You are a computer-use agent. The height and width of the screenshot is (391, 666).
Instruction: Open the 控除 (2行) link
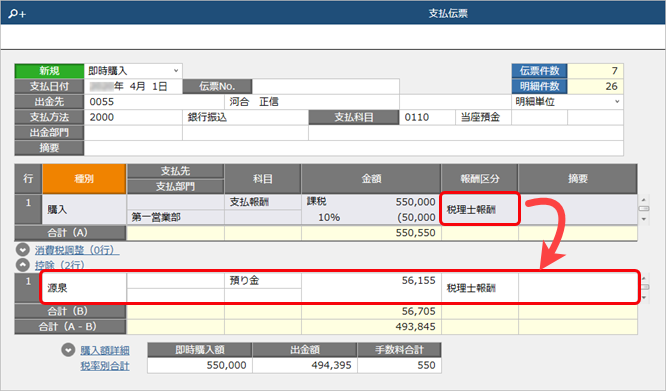(x=59, y=265)
